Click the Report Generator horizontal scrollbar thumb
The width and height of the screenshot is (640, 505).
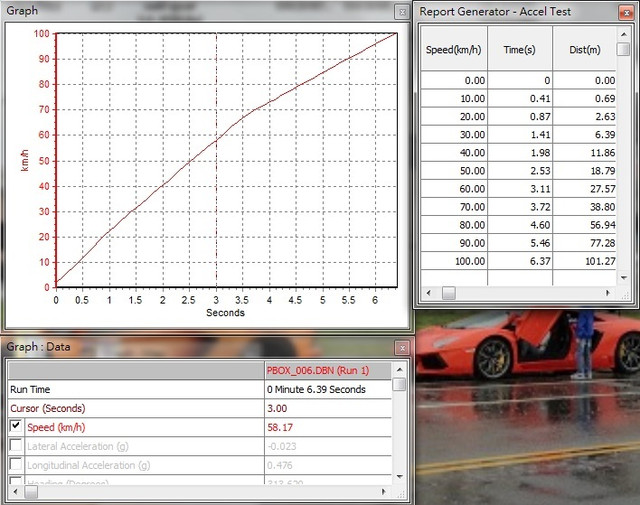(x=449, y=293)
